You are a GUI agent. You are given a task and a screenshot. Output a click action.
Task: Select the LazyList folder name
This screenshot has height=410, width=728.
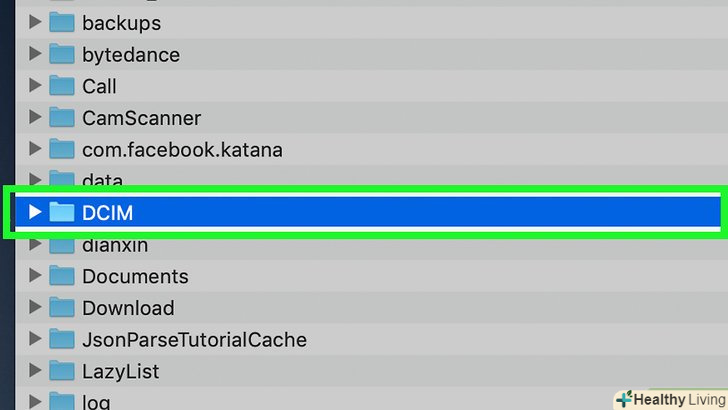pyautogui.click(x=122, y=372)
